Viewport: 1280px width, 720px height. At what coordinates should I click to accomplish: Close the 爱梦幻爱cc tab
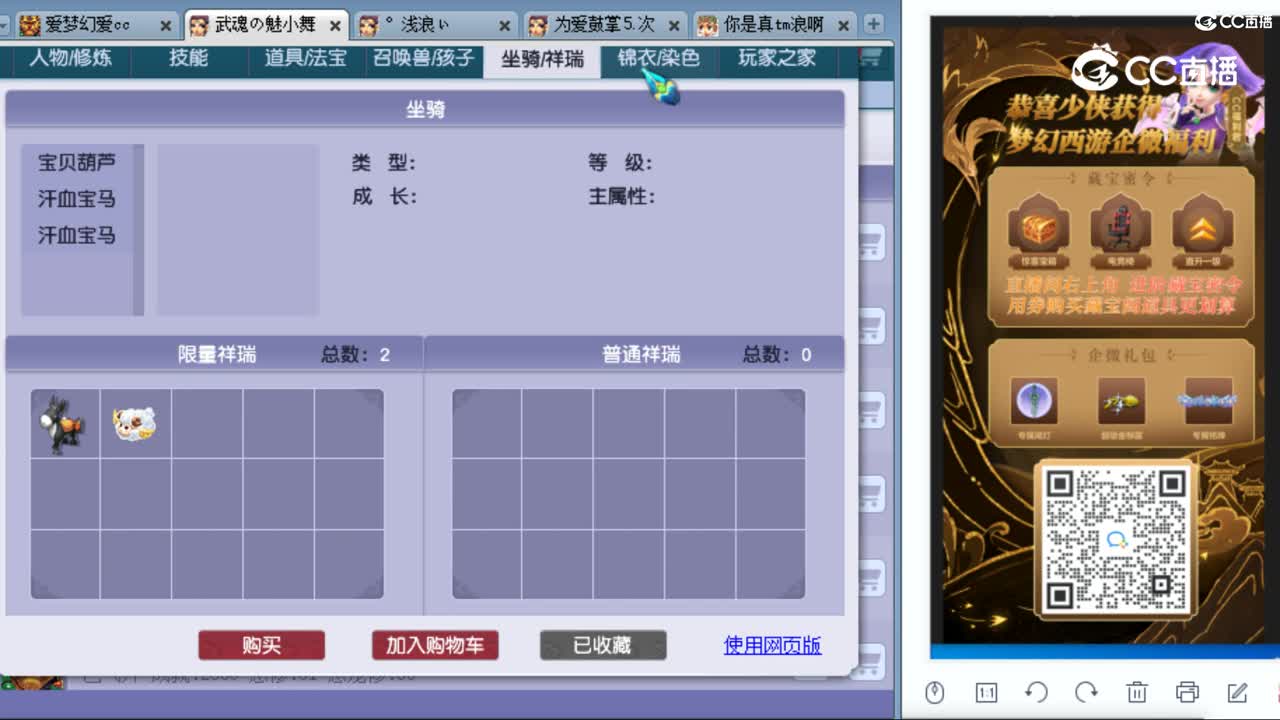pyautogui.click(x=166, y=25)
